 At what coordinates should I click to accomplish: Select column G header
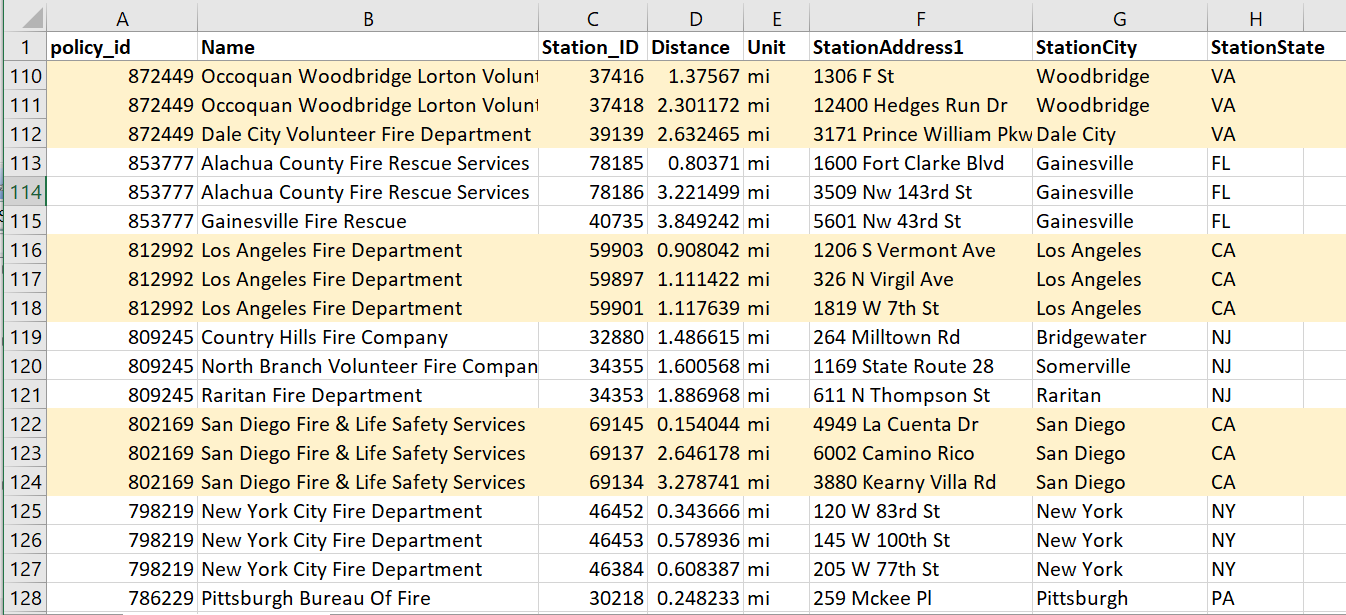tap(1120, 18)
